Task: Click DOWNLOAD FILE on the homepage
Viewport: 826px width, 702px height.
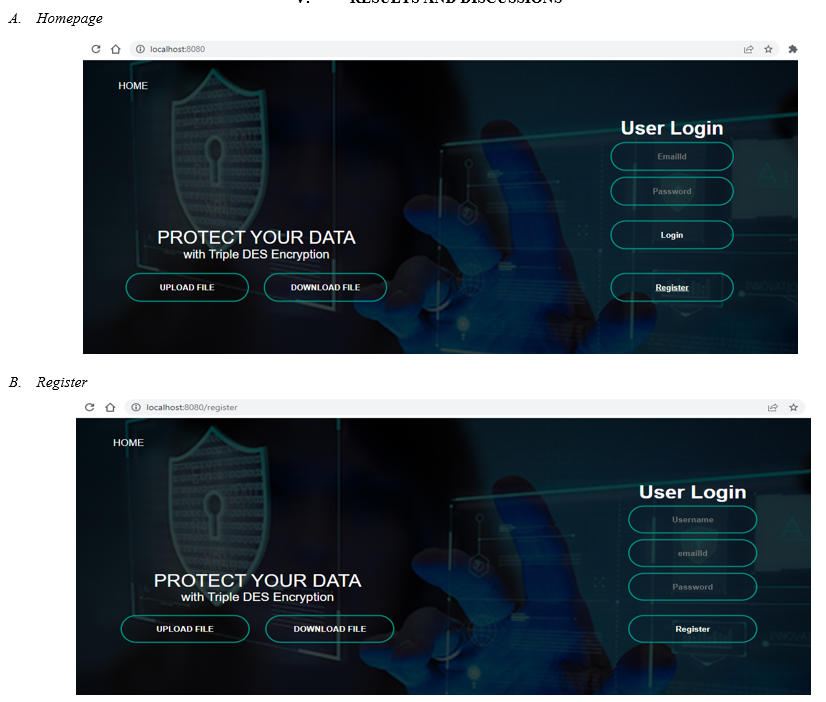Action: click(325, 287)
